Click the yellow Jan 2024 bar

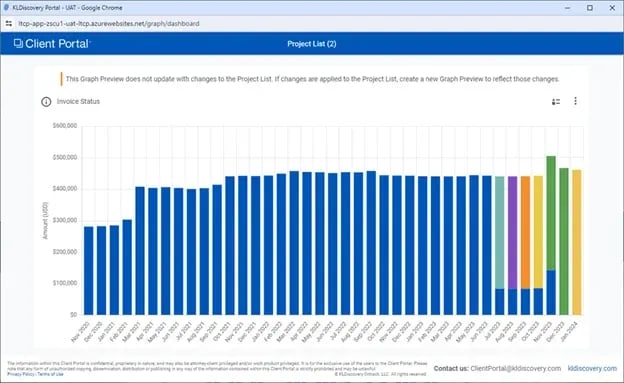[577, 242]
